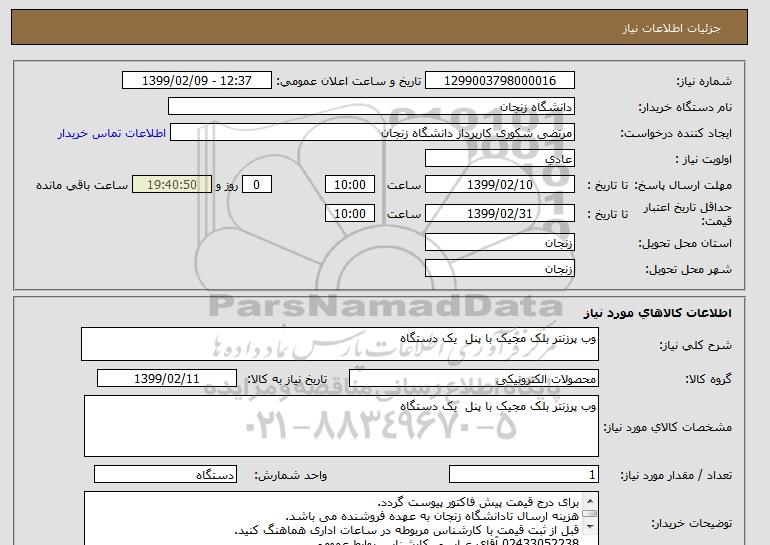Click the شرح کلی نیاز description box
The image size is (770, 545).
tap(340, 344)
